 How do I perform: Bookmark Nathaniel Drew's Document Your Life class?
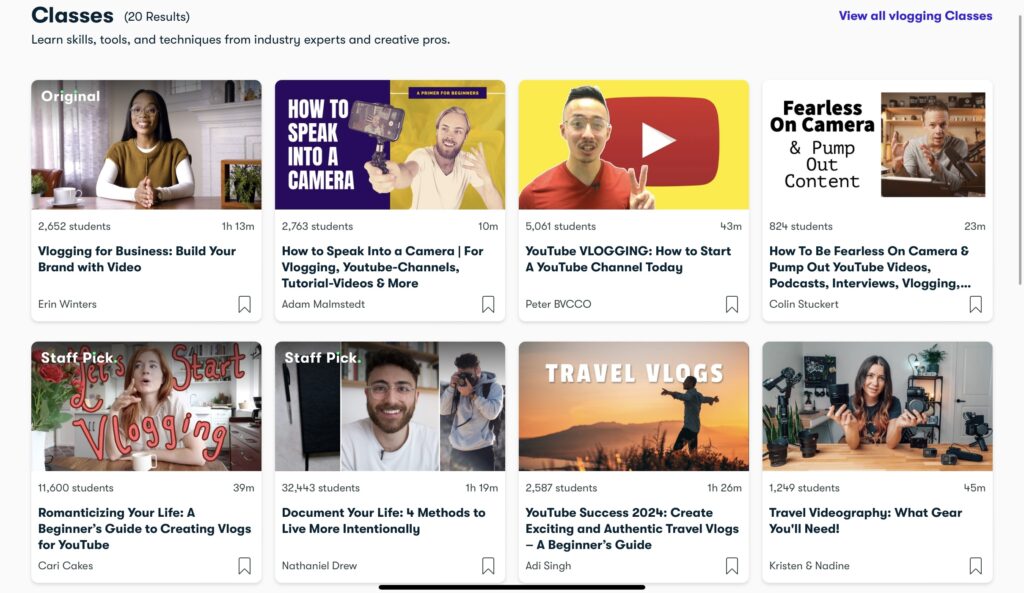[x=488, y=566]
